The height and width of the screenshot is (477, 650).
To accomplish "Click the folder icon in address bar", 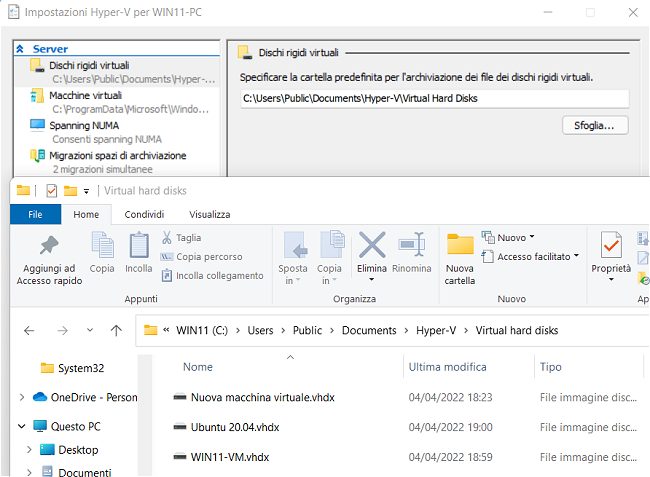I will click(x=150, y=330).
